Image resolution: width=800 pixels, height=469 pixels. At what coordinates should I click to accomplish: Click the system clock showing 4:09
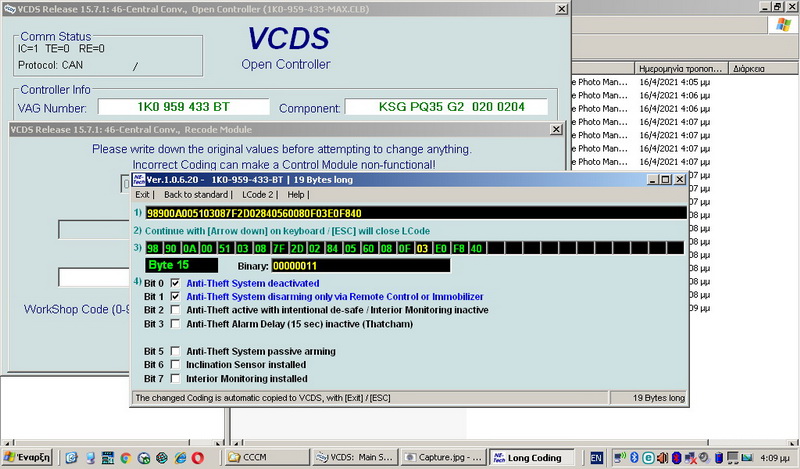(774, 458)
